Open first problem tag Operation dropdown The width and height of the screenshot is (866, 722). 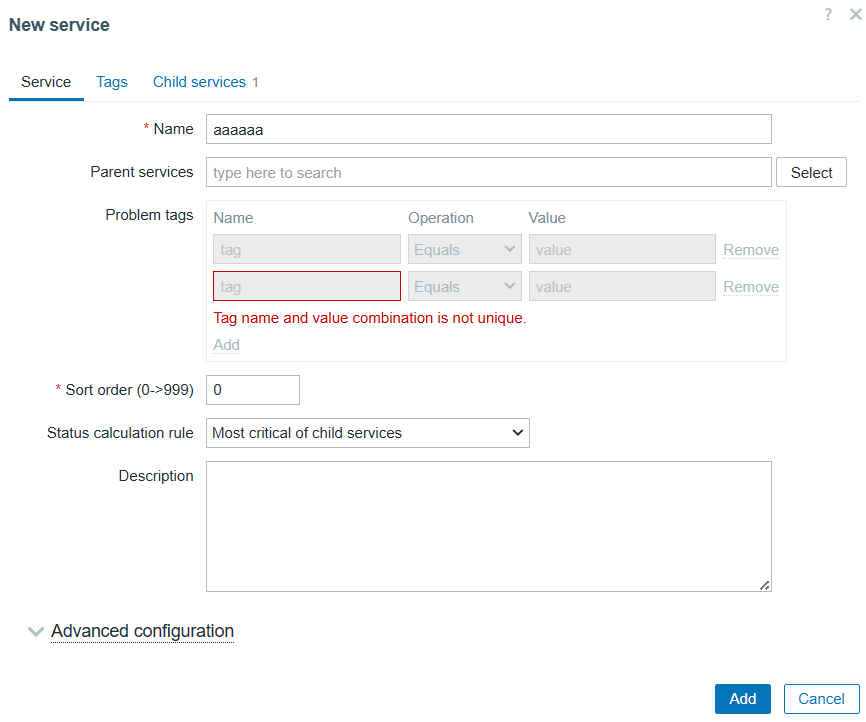click(464, 249)
